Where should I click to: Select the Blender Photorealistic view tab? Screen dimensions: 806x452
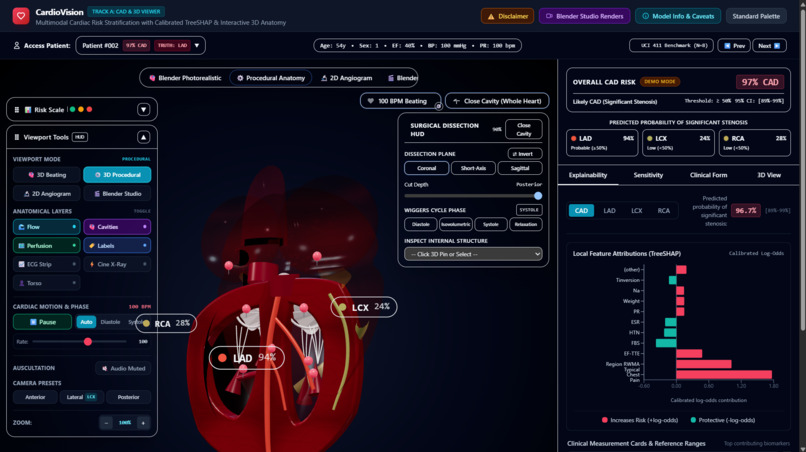(185, 78)
